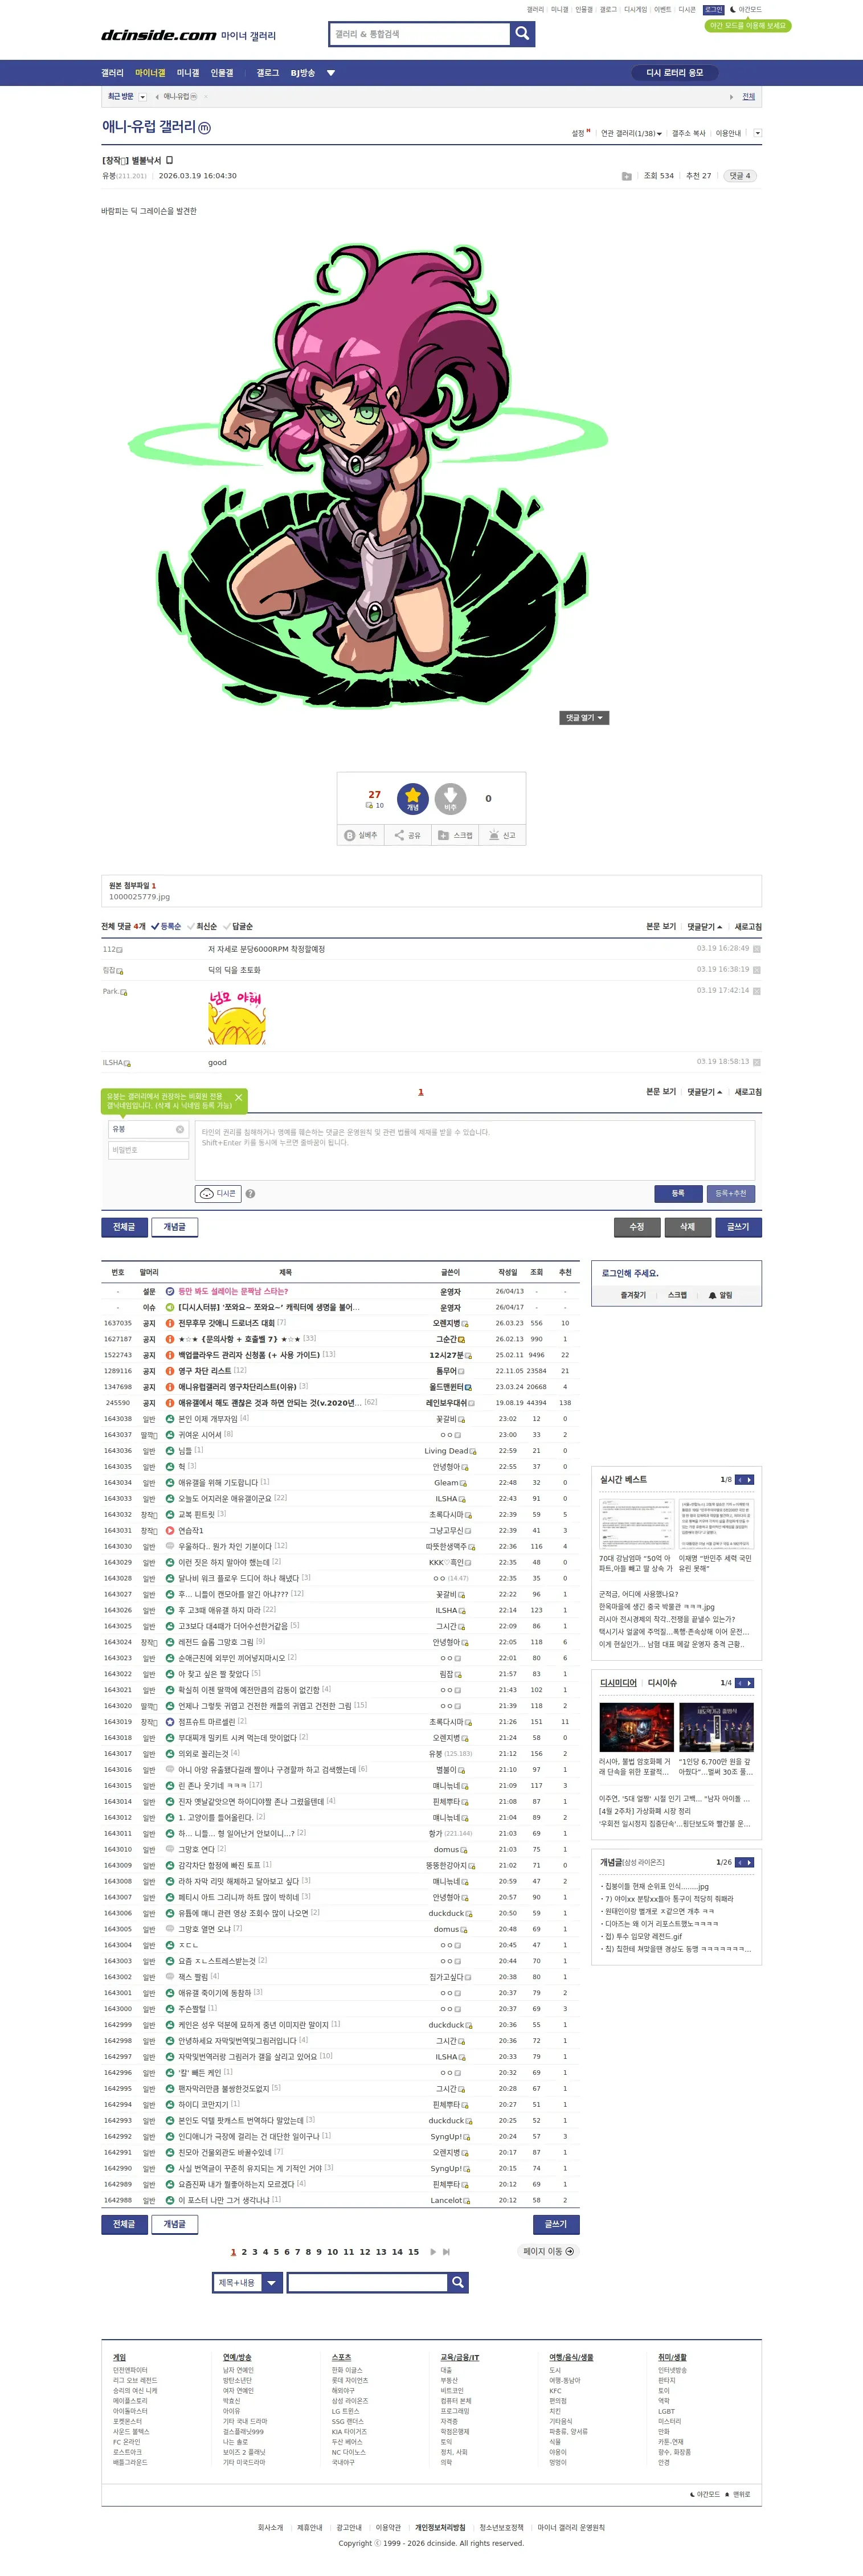Click the 등록+추천 button
Image resolution: width=863 pixels, height=2576 pixels.
pos(731,1193)
